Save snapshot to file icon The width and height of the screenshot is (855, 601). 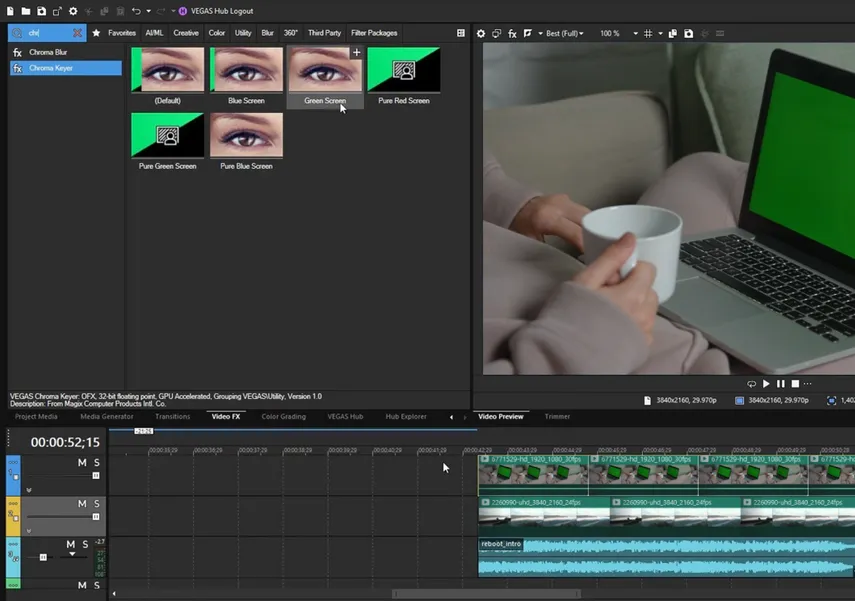tap(689, 34)
